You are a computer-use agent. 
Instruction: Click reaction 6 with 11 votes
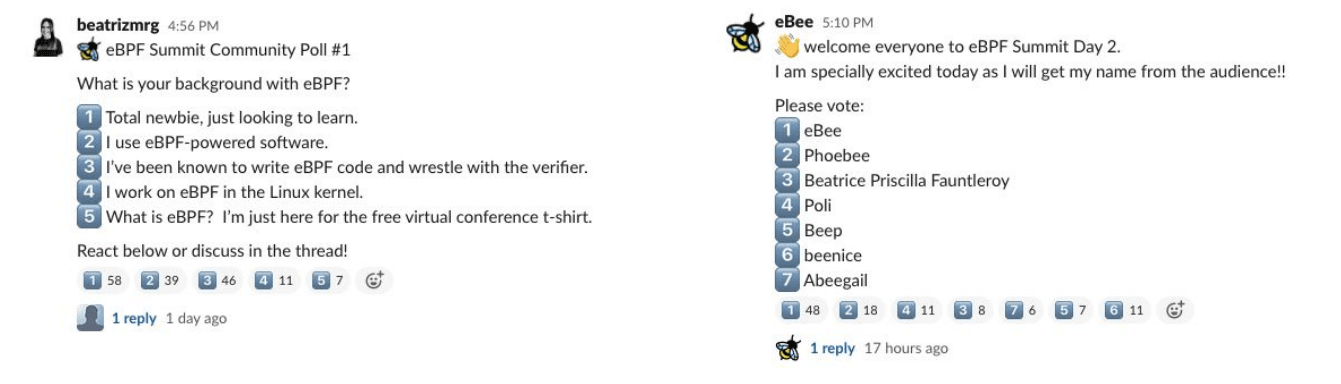(1126, 311)
